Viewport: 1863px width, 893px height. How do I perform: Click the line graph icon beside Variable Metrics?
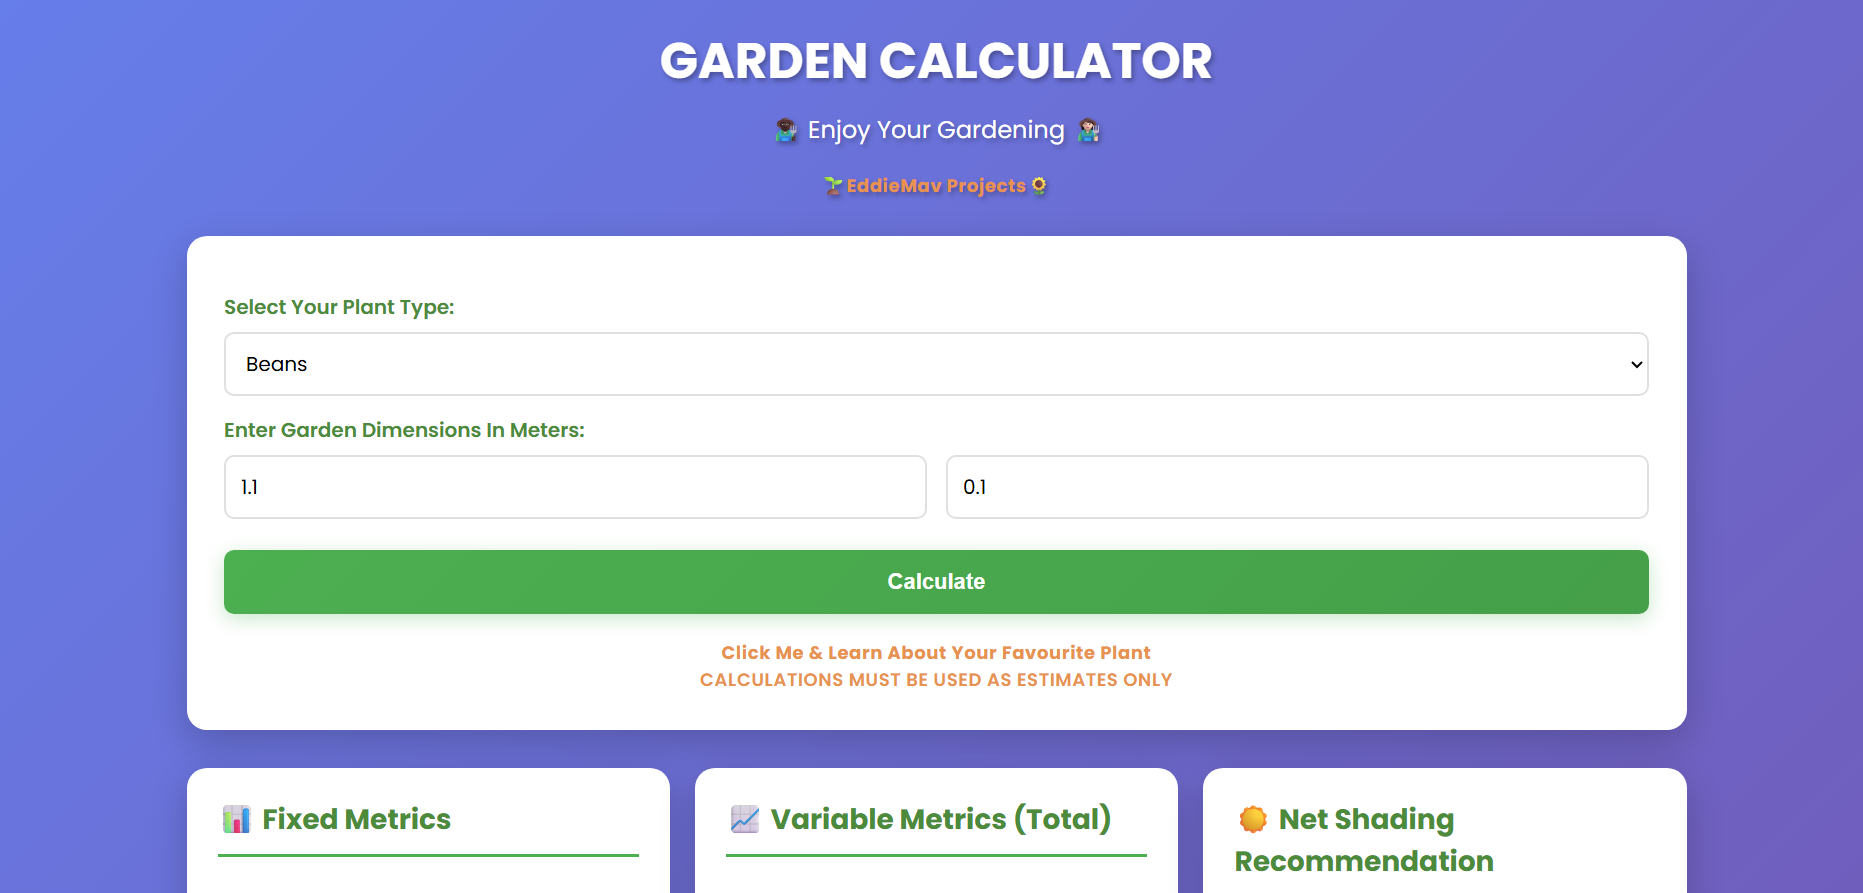click(744, 818)
